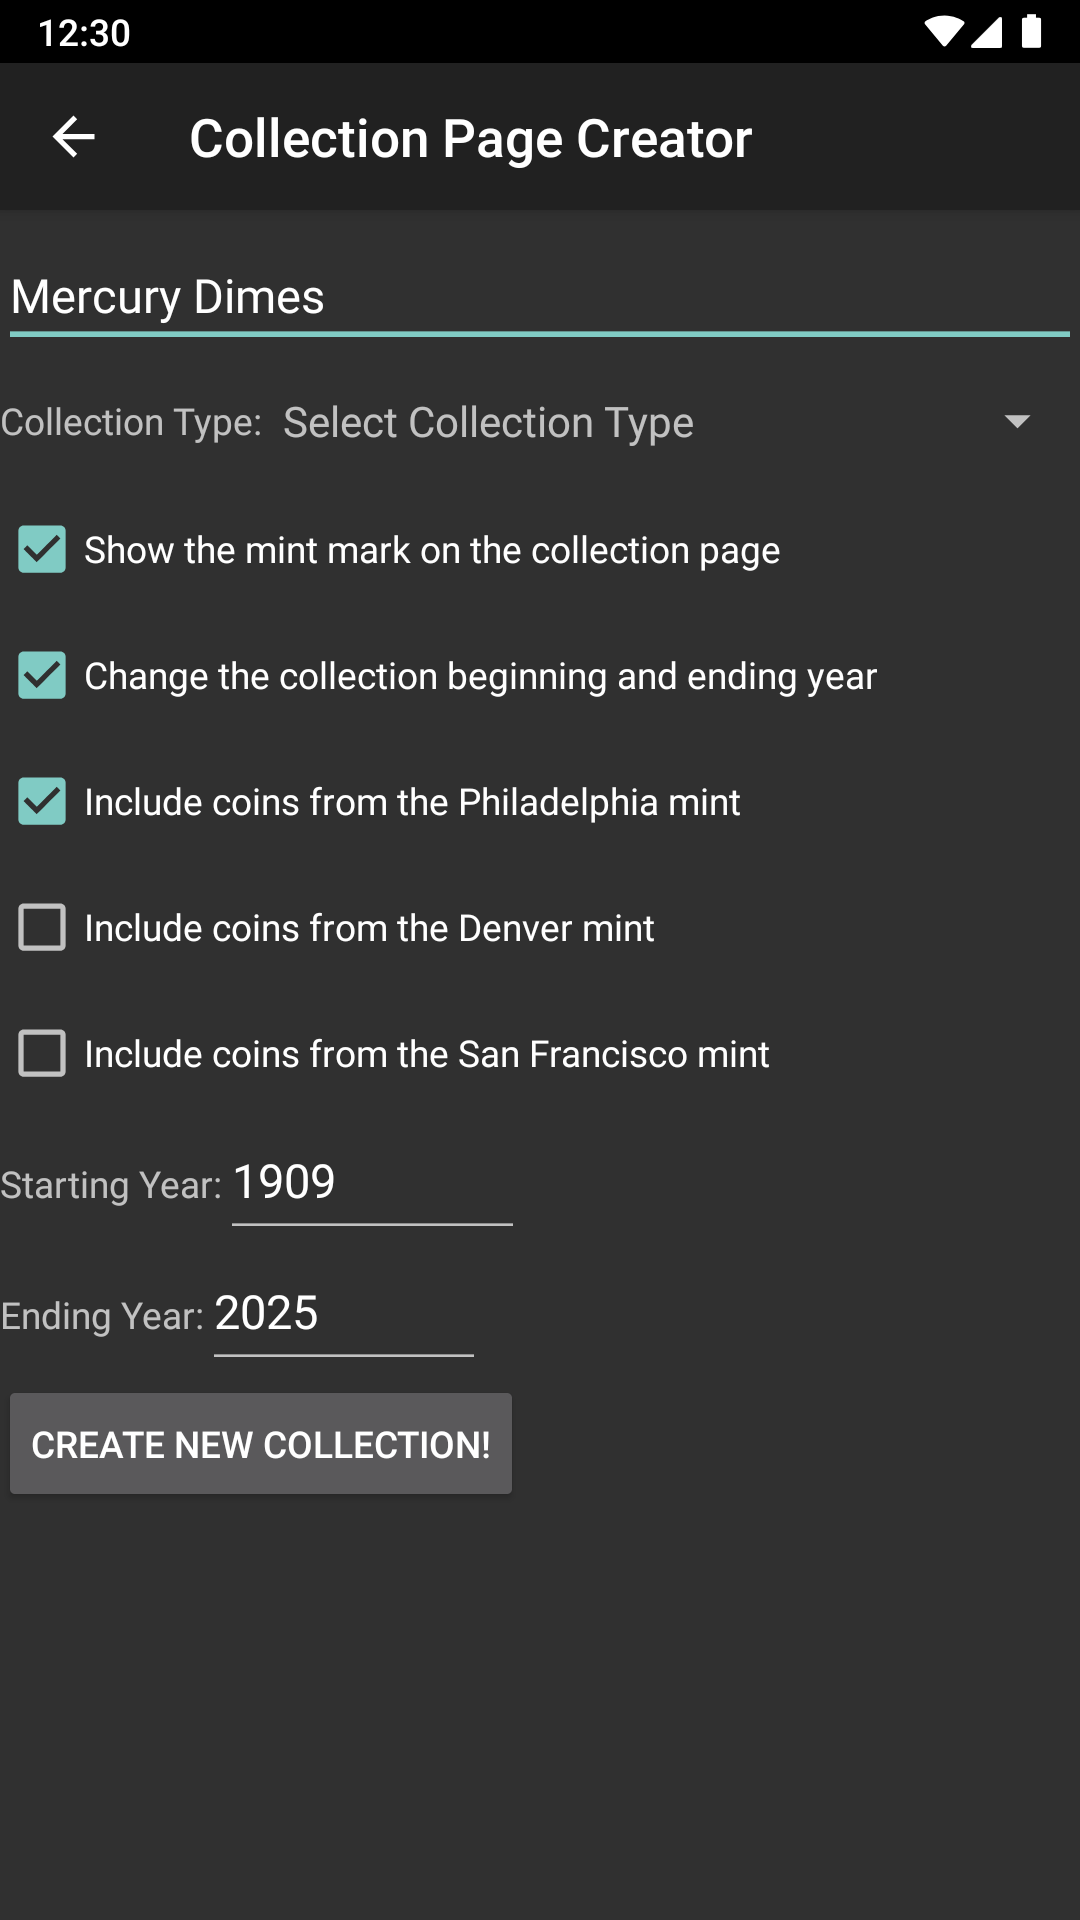The image size is (1080, 1920).
Task: Tap the back arrow icon
Action: pos(73,137)
